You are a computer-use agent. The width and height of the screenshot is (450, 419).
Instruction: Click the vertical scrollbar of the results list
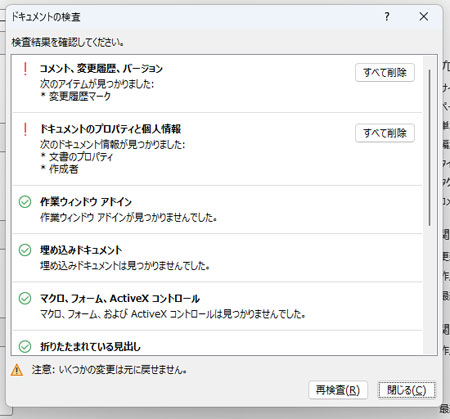click(x=429, y=147)
